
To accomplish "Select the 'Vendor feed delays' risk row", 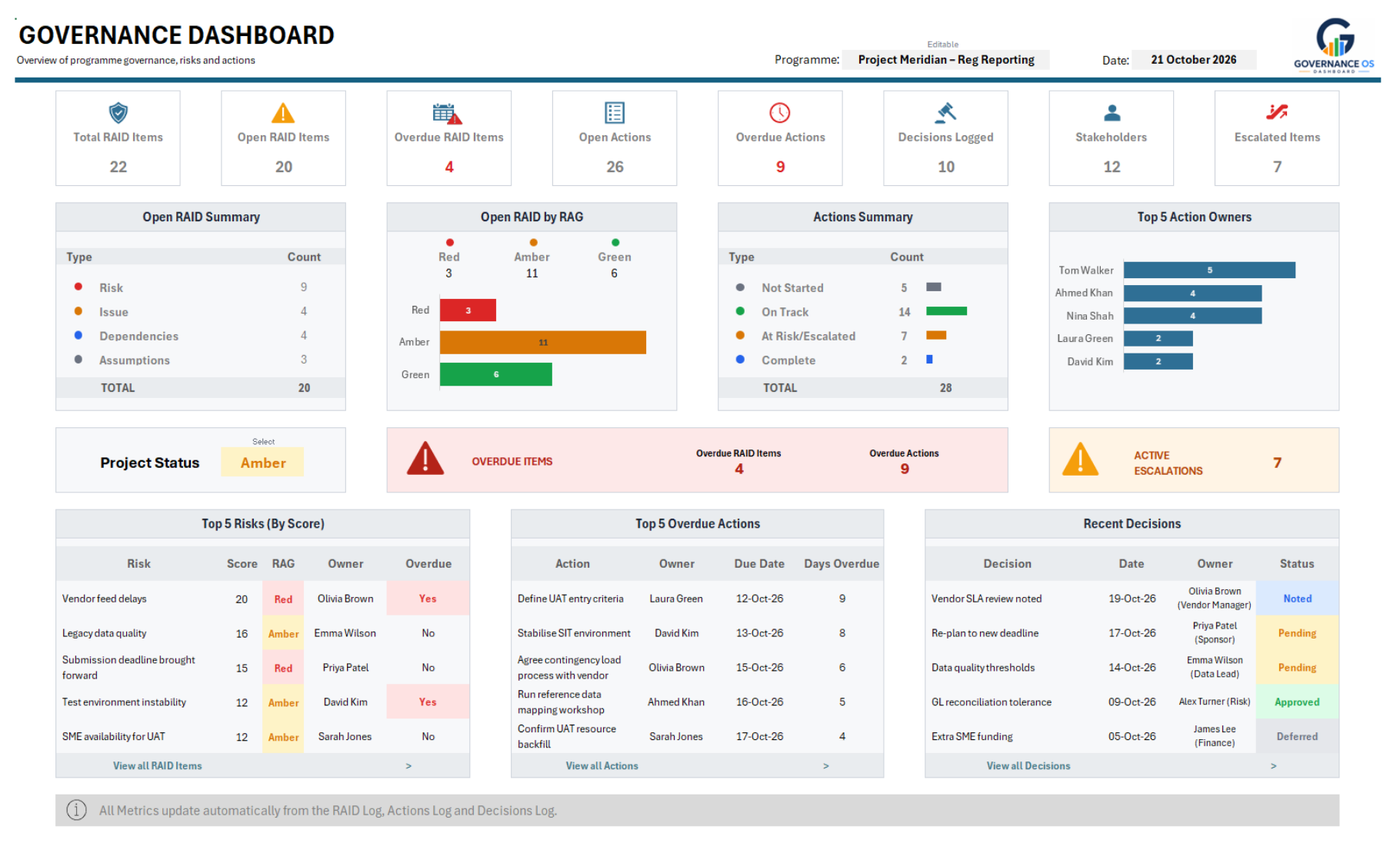I will 262,599.
